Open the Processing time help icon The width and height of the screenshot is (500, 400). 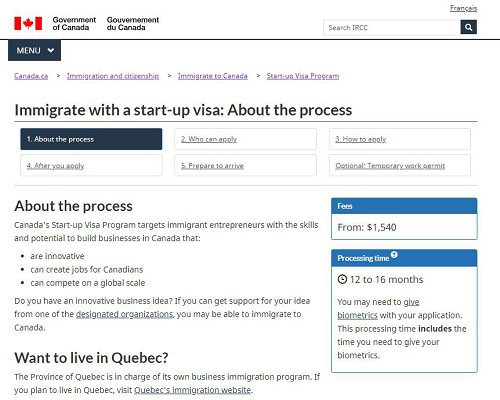pos(394,255)
